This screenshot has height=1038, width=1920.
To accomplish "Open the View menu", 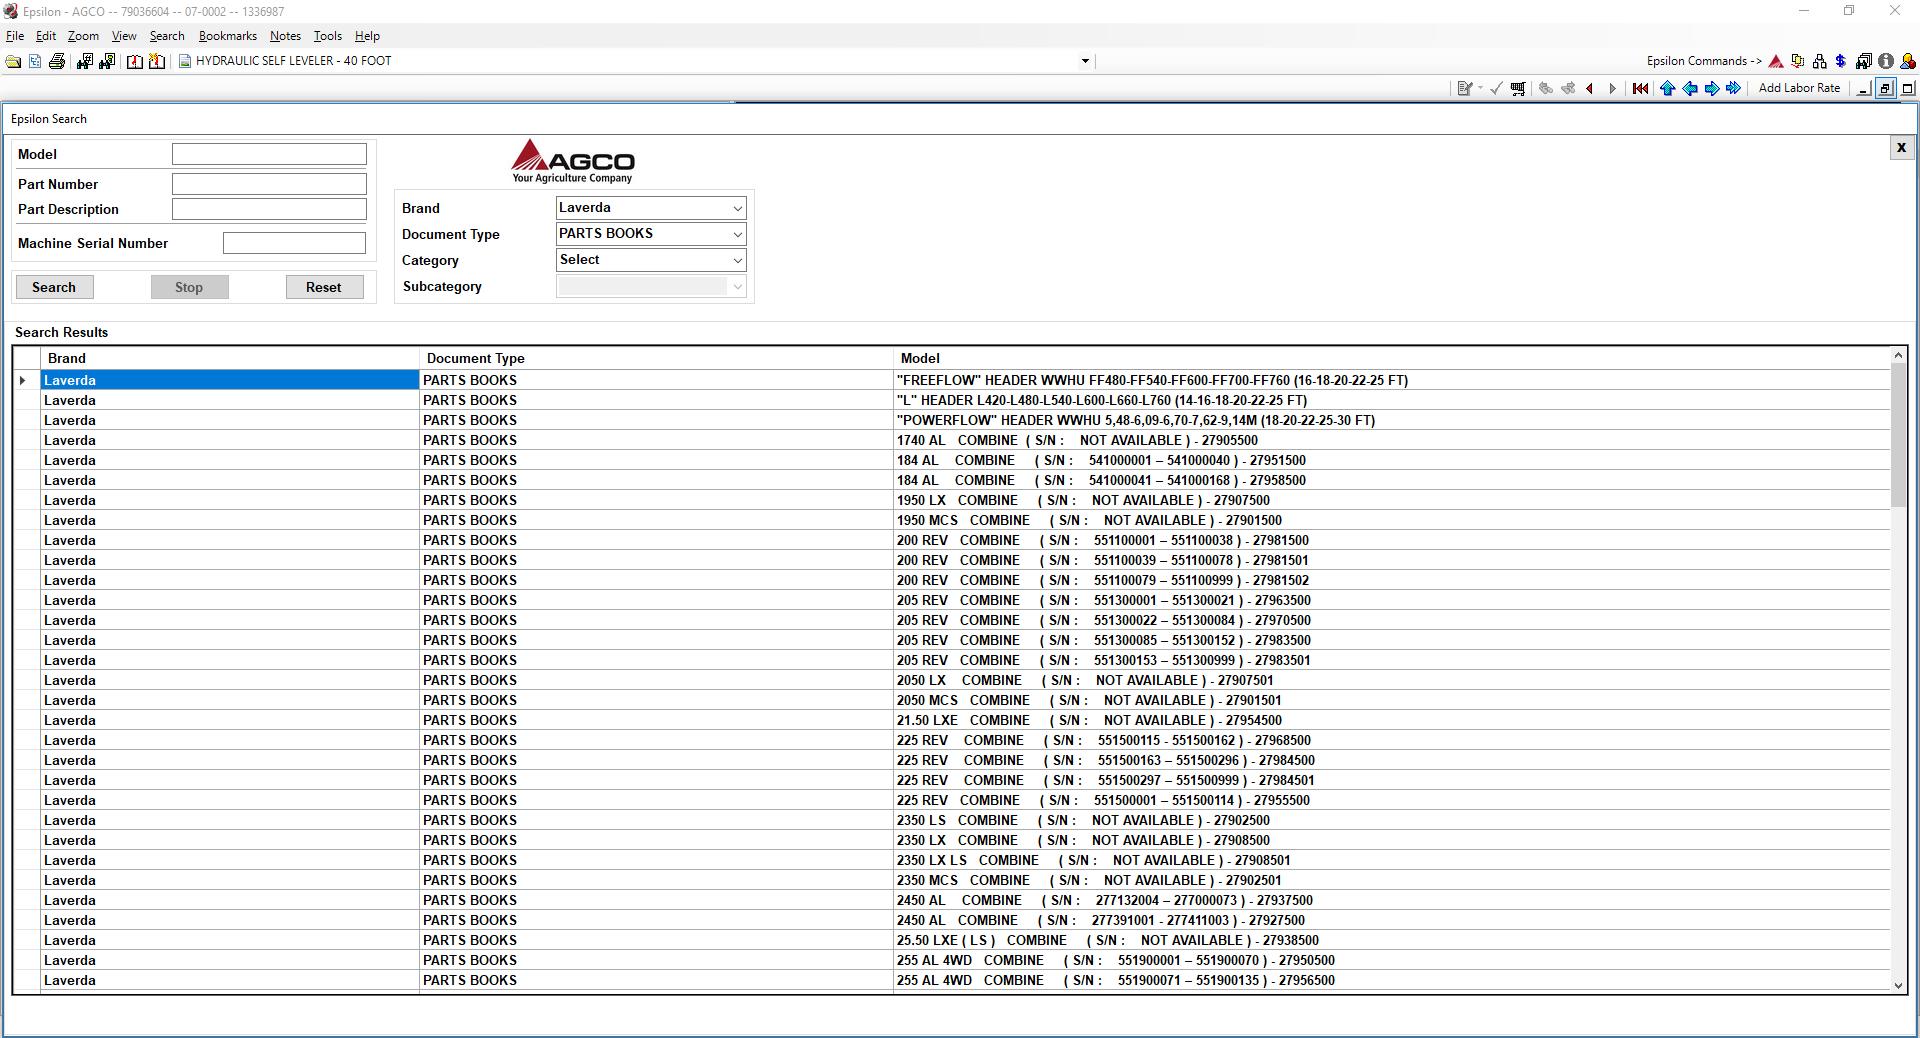I will tap(124, 36).
